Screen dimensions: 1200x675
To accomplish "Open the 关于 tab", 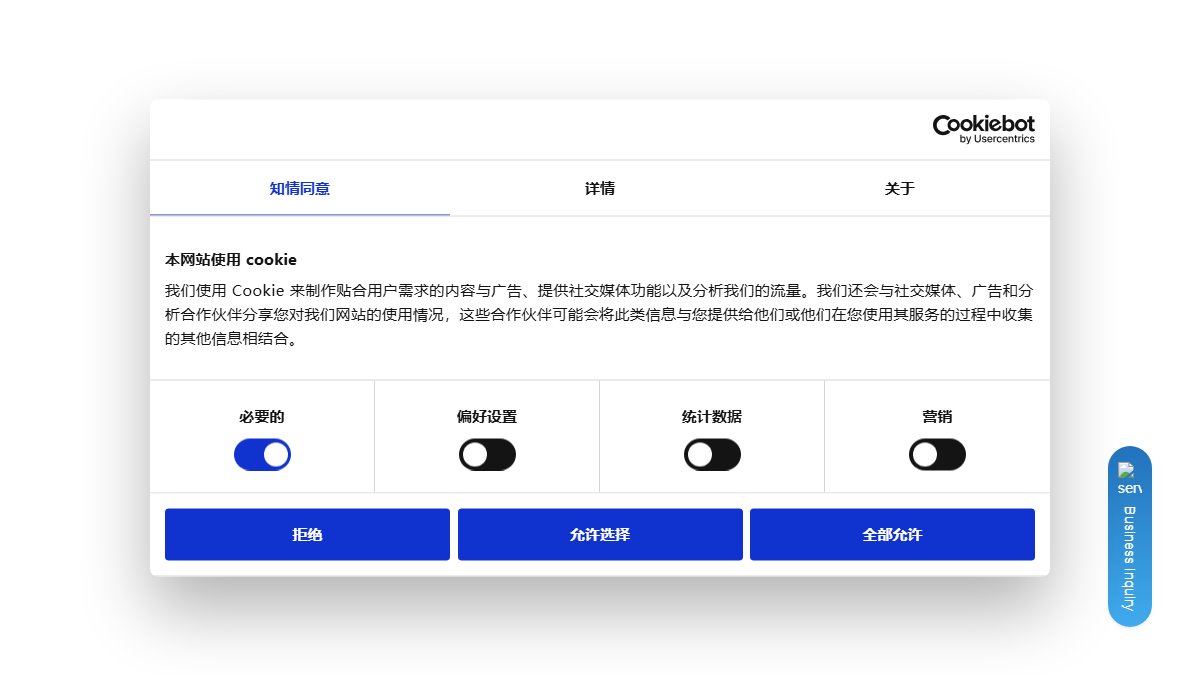I will tap(900, 188).
